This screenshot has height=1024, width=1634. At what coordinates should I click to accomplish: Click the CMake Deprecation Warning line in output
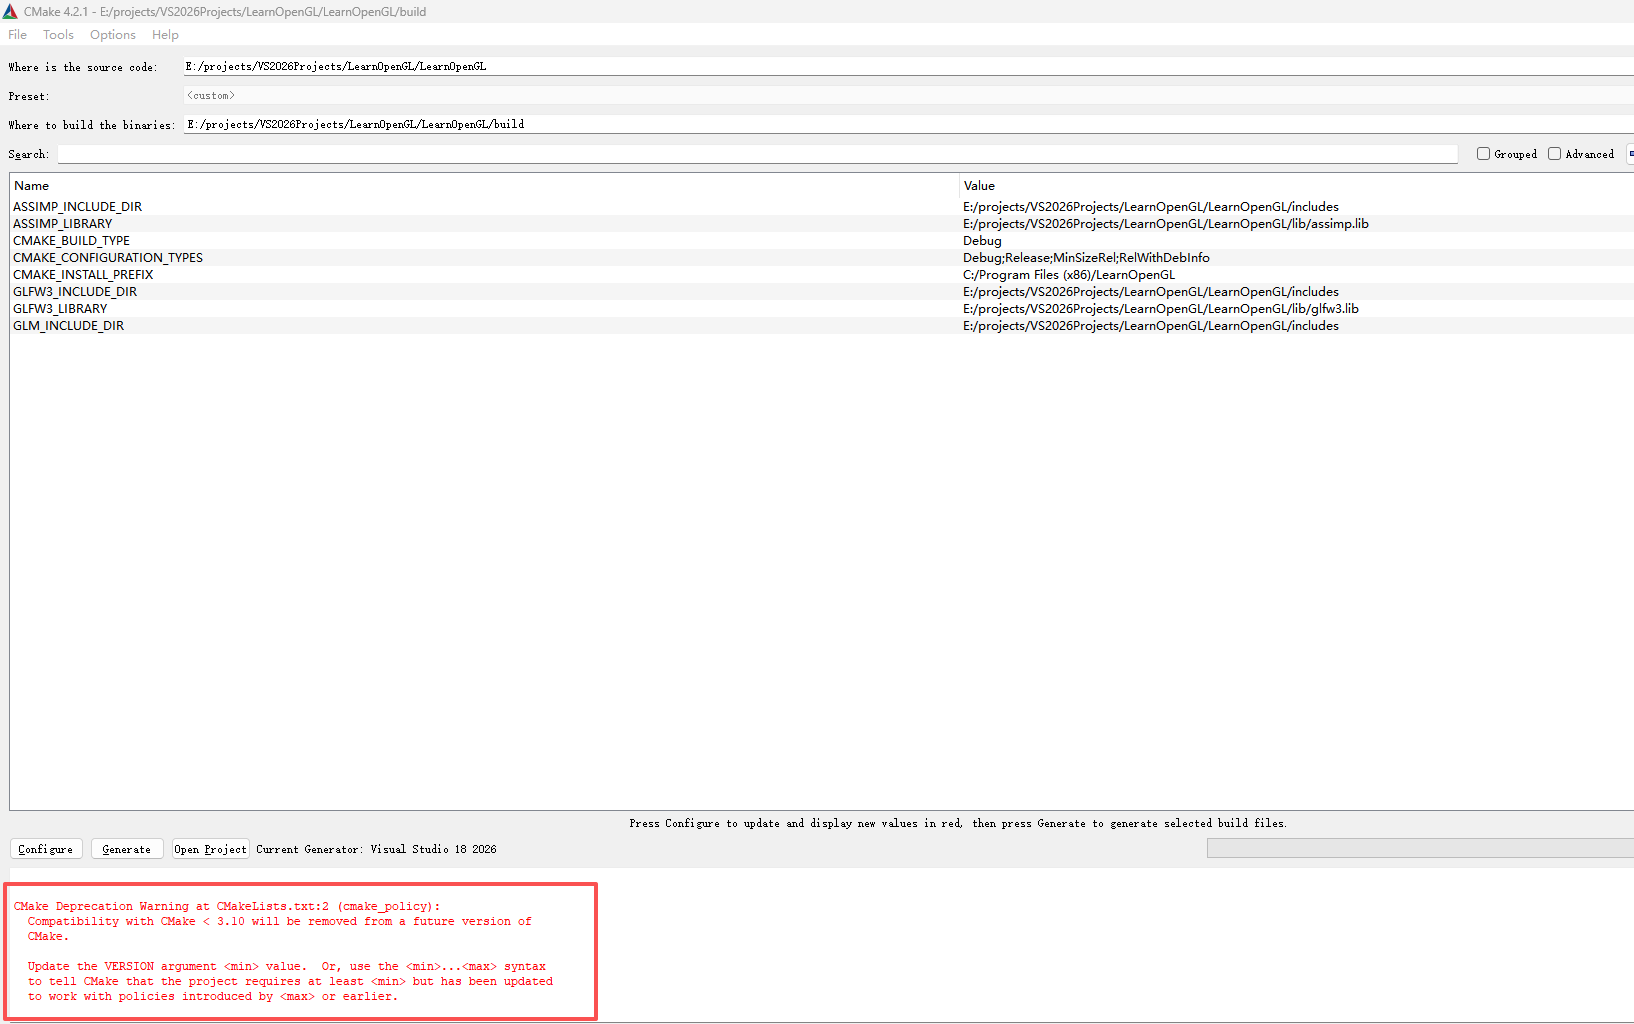tap(227, 907)
